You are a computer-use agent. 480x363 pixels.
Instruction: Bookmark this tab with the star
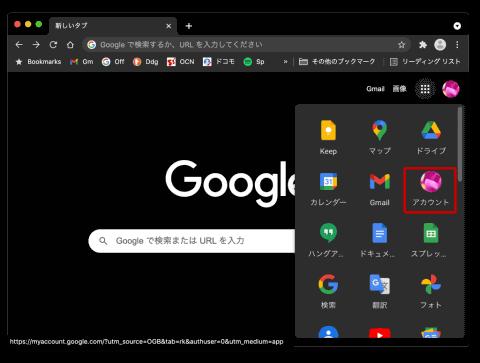[401, 45]
